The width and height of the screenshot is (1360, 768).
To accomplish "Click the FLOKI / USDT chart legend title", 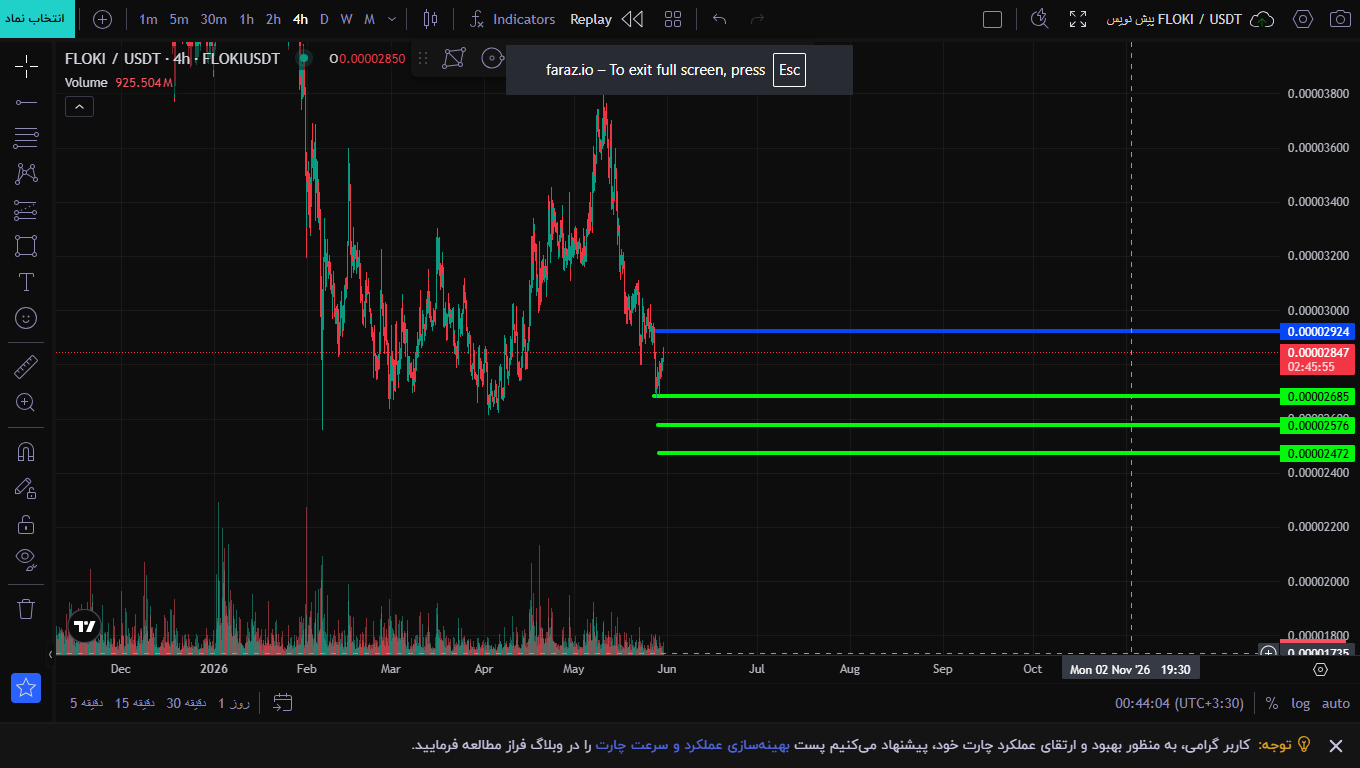I will (x=172, y=58).
